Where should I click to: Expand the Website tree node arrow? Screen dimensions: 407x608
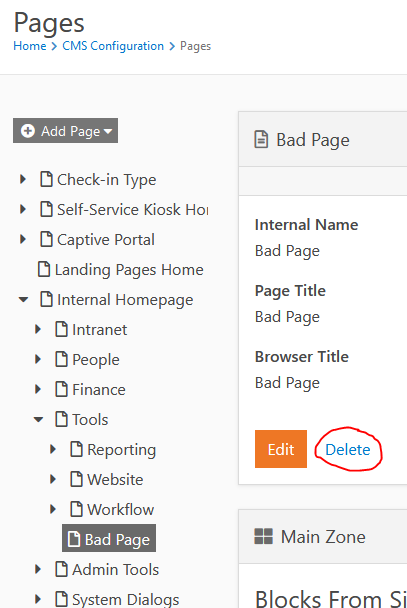(x=53, y=479)
